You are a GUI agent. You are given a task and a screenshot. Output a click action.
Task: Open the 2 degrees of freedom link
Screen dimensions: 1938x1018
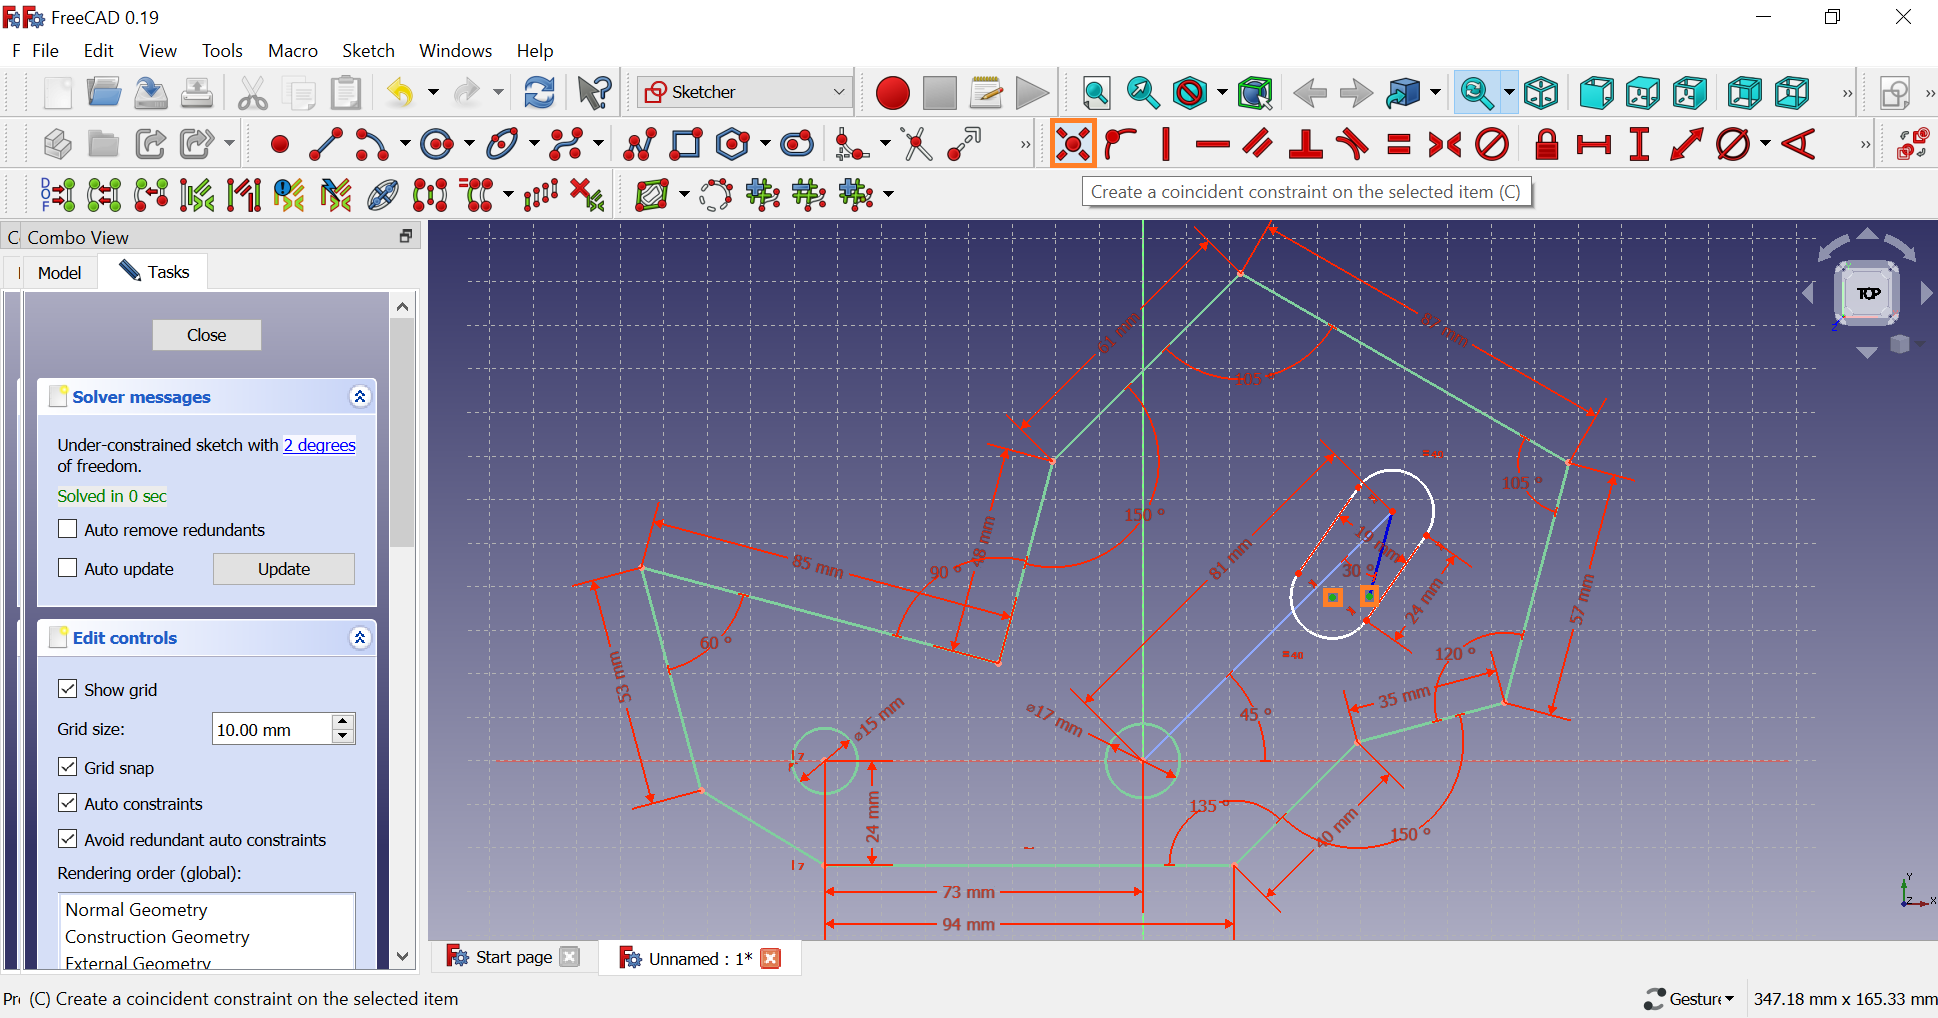[x=319, y=445]
